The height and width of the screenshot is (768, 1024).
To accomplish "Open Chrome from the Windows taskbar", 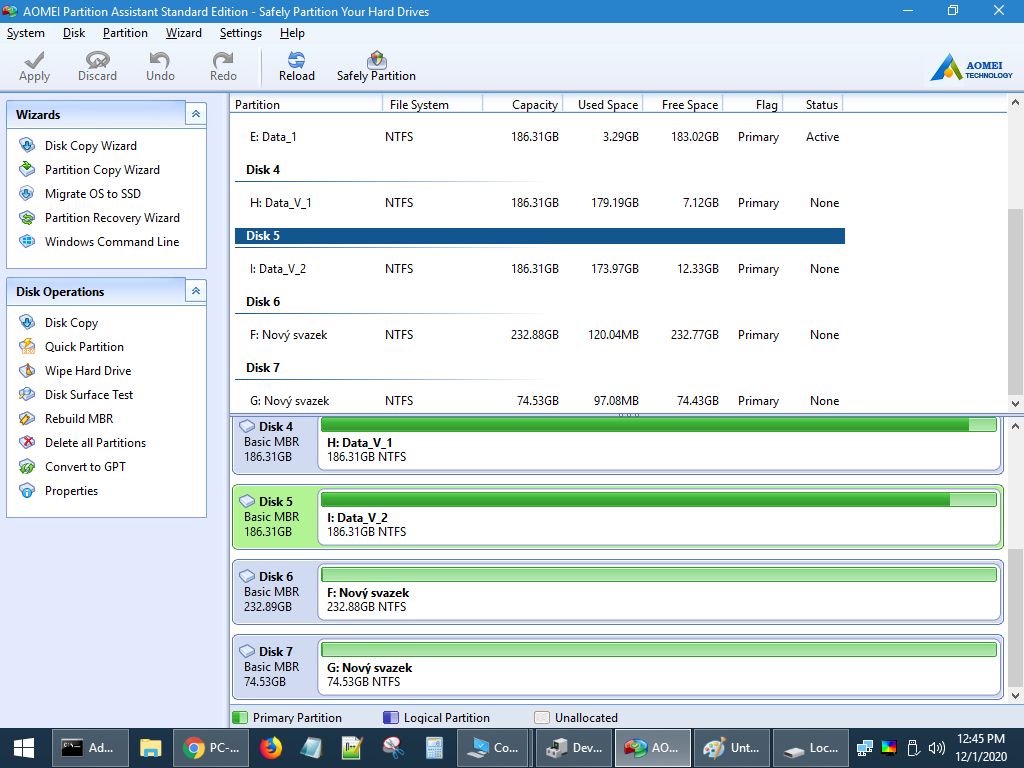I will click(x=211, y=747).
